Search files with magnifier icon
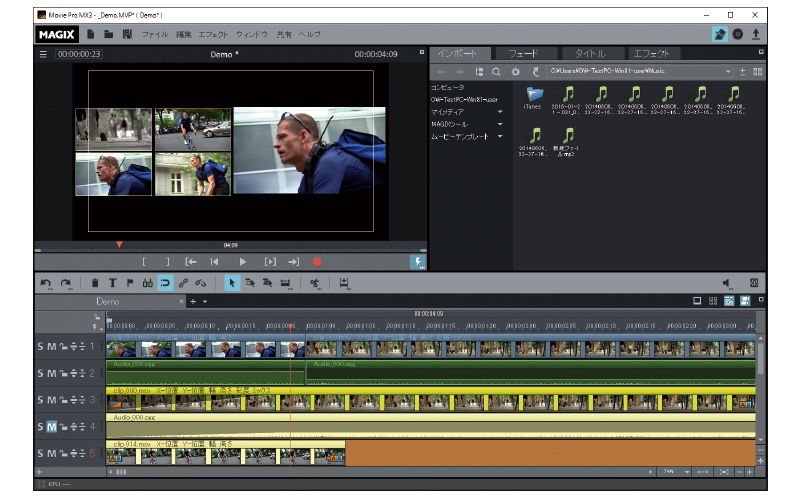800x500 pixels. (496, 72)
